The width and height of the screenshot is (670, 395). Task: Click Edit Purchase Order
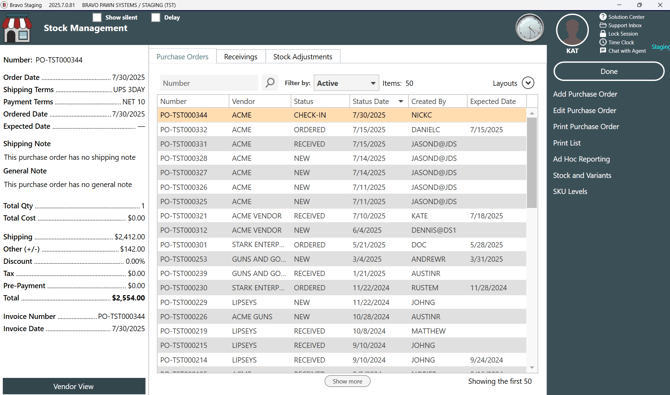coord(585,110)
